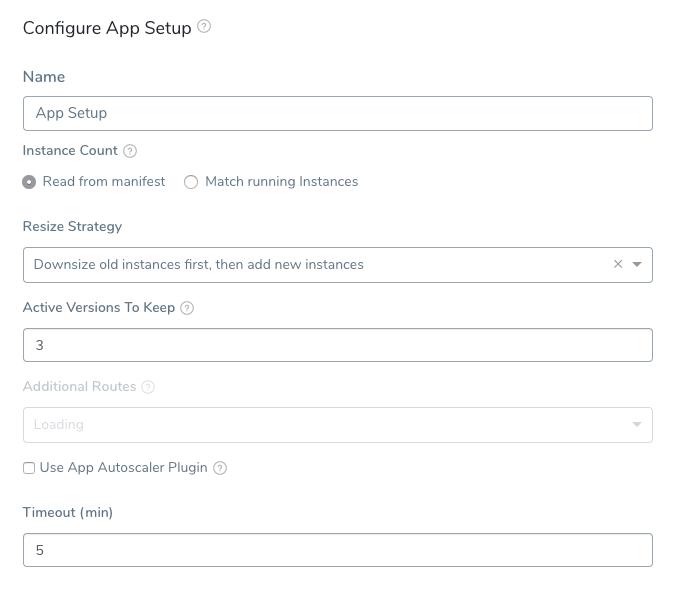Clear the selected Resize Strategy with X
Screen dimensions: 675x601
point(618,264)
